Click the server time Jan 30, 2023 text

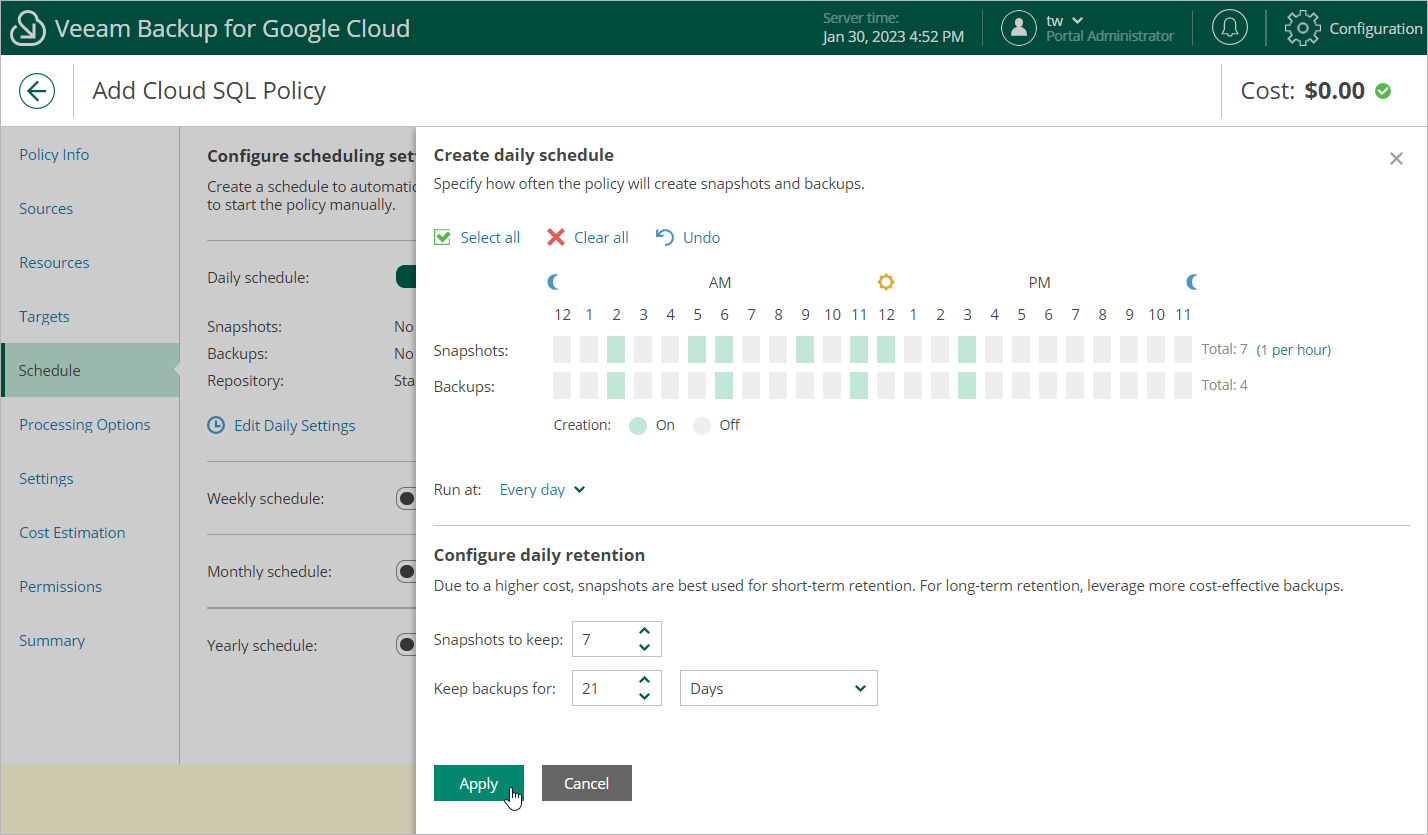894,36
